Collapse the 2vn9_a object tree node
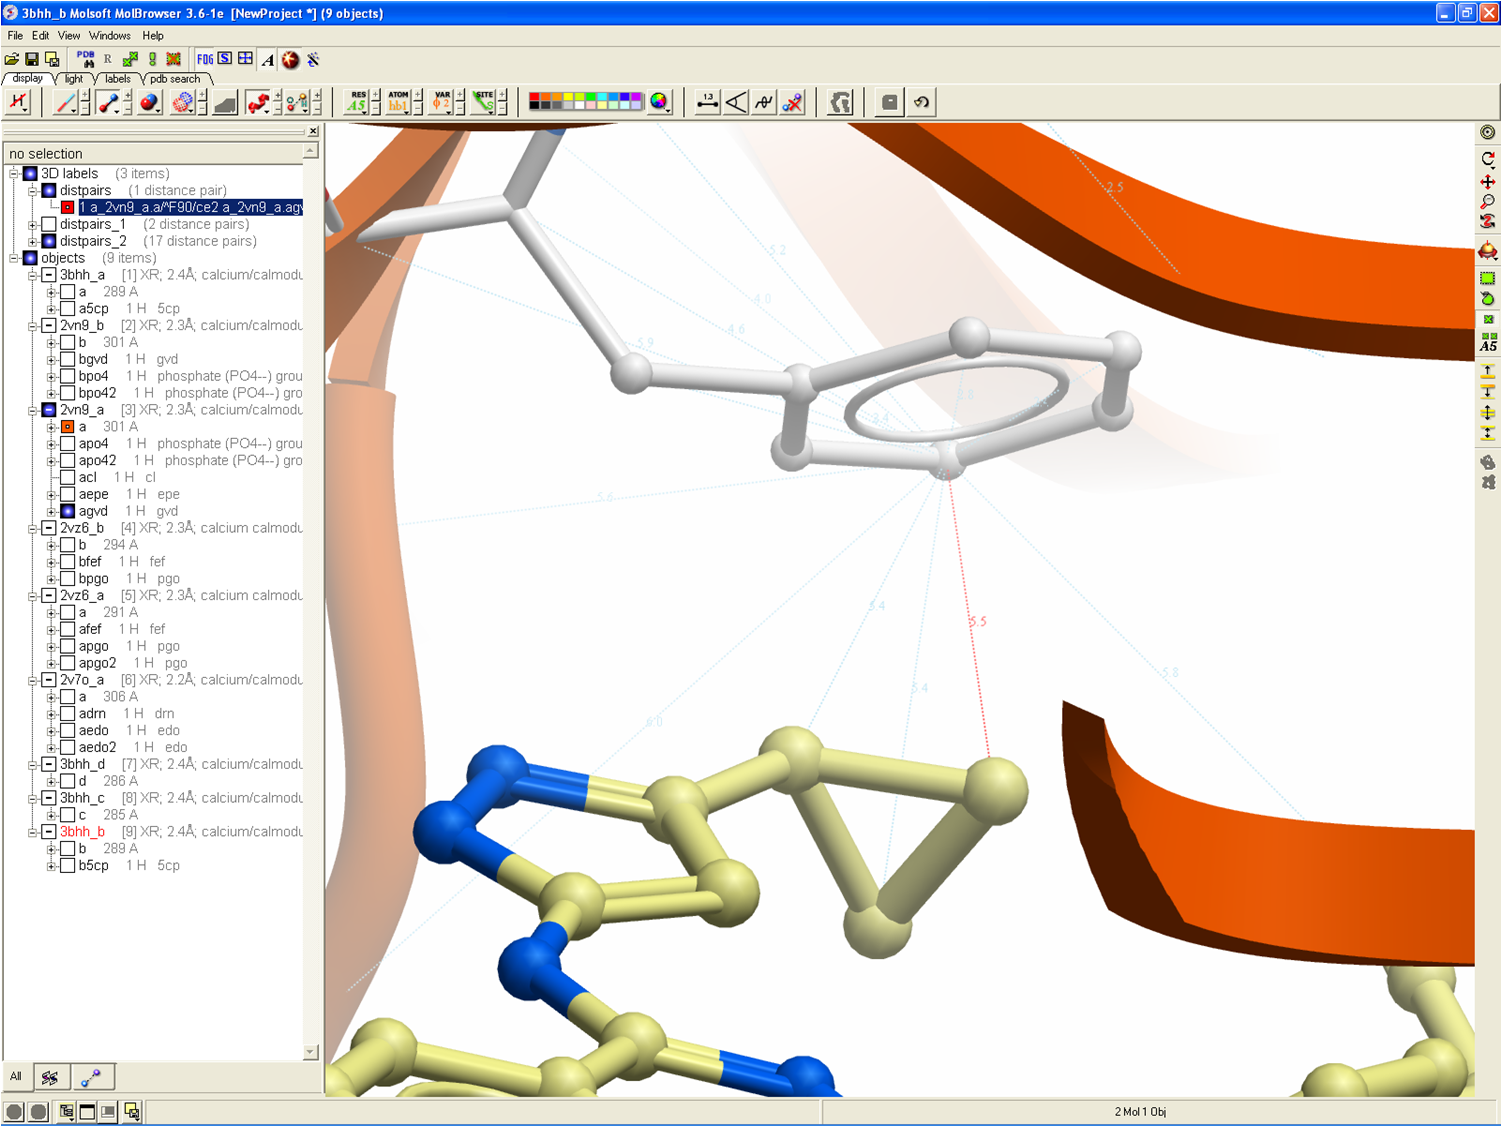 tap(33, 410)
